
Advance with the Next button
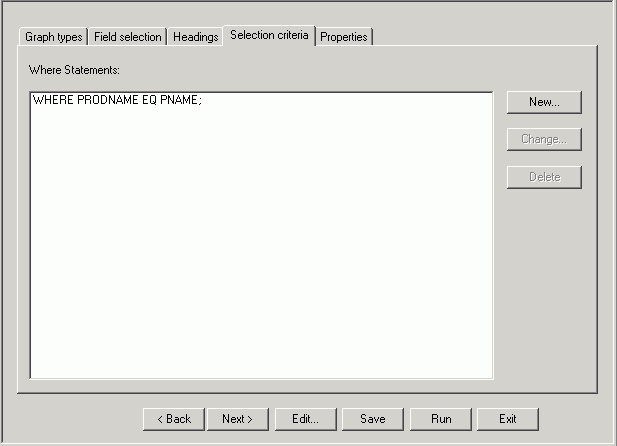click(x=238, y=419)
